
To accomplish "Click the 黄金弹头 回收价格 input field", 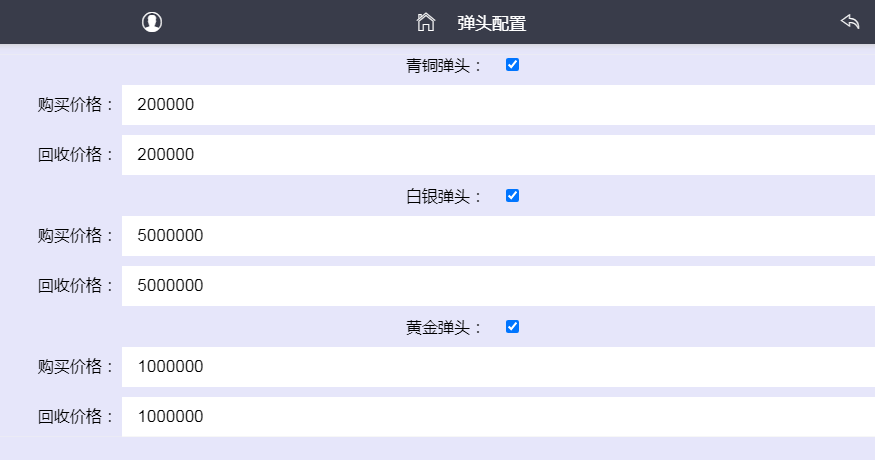I will [498, 417].
